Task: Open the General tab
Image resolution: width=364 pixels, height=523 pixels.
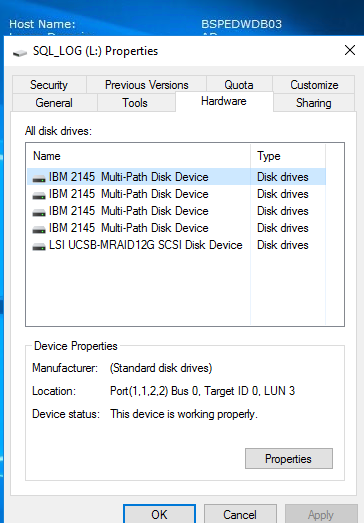Action: (x=54, y=103)
